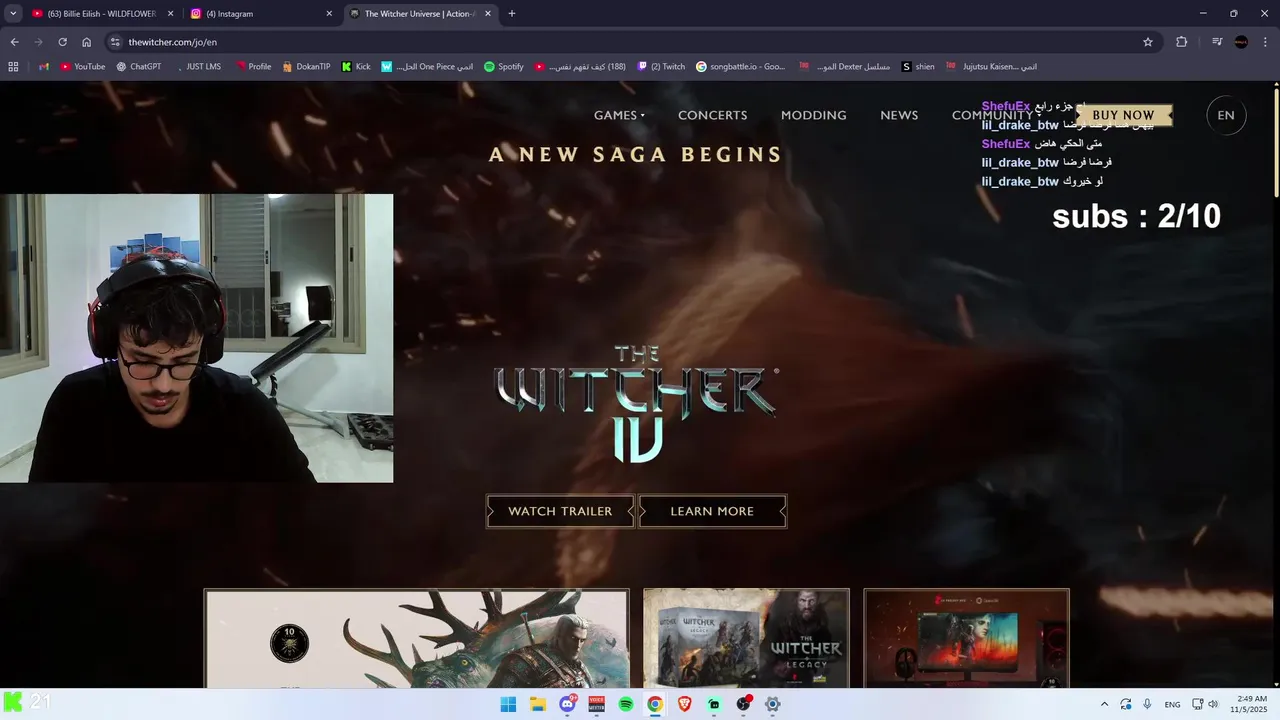Close the Billie Eilish tab
Screen dimensions: 1280x720
coord(170,14)
